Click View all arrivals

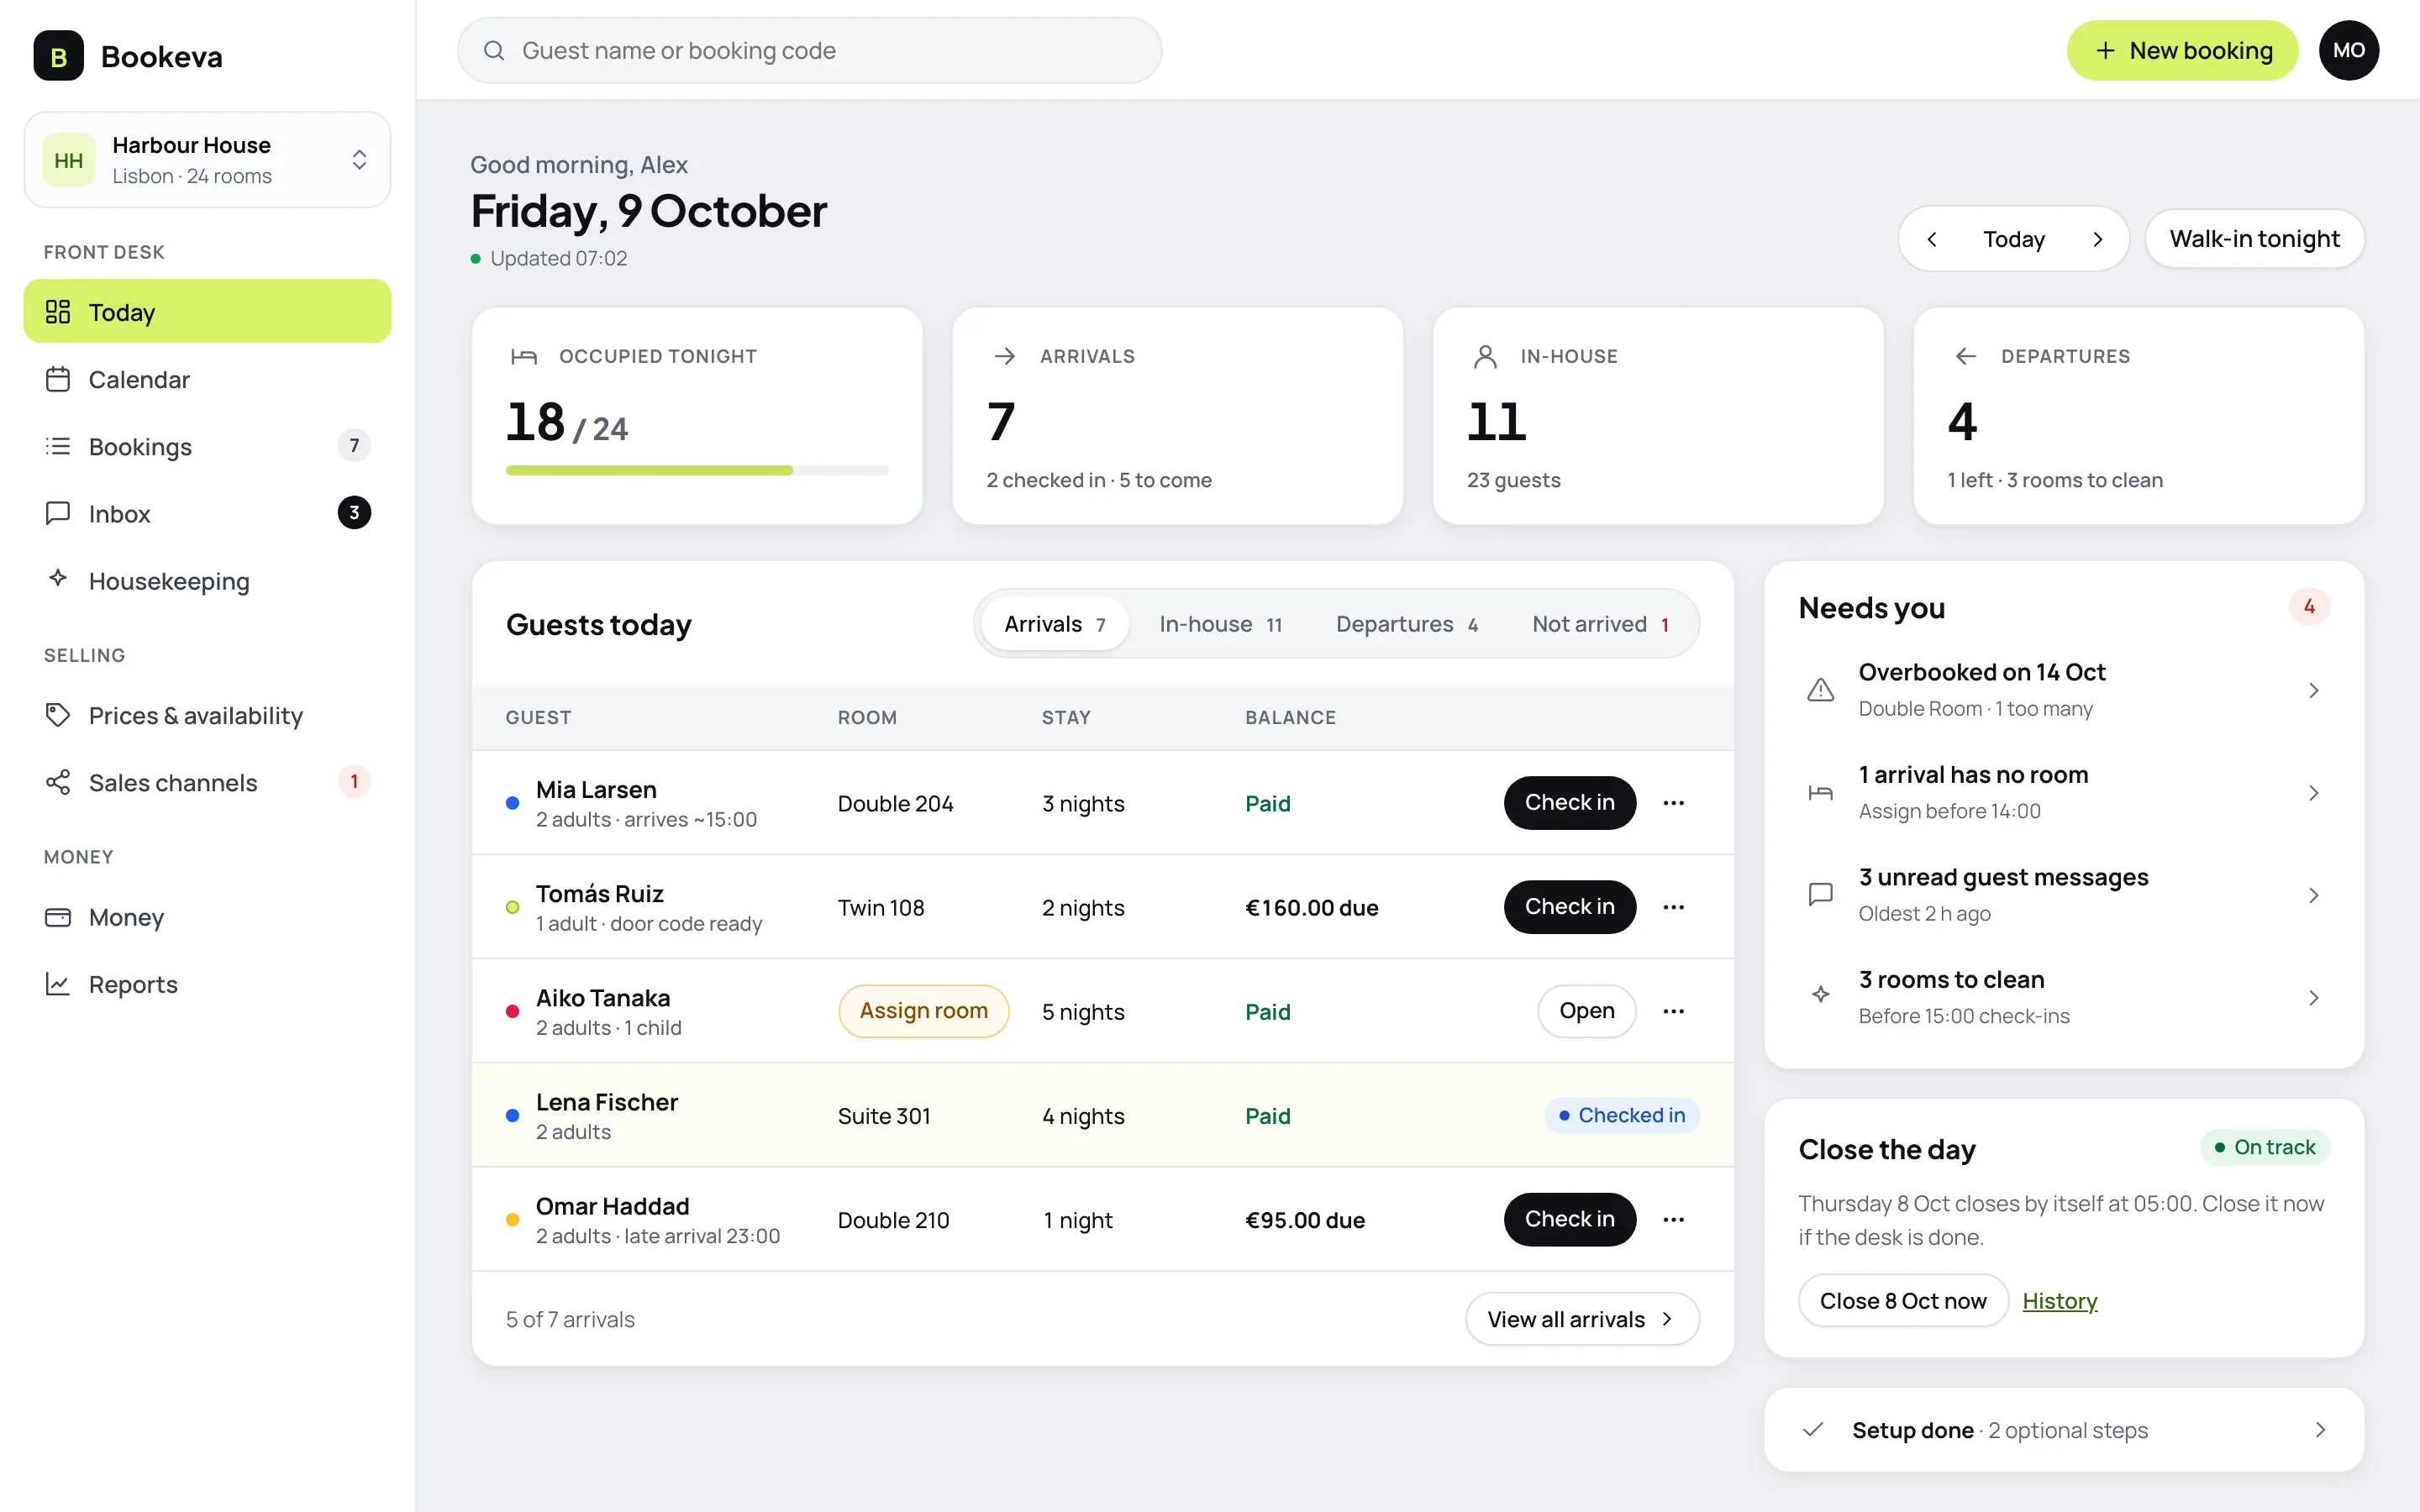click(1582, 1319)
